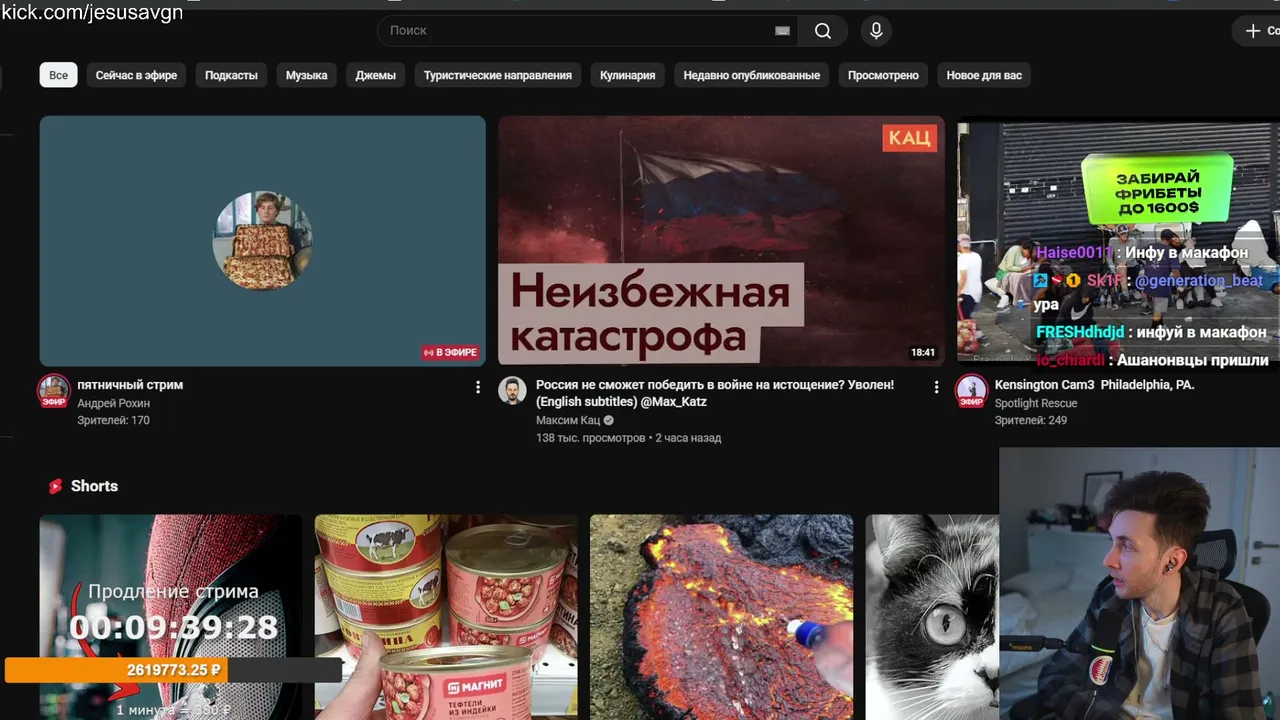Open the "Kensington Cam3 Philadelphia, PA." title

point(1094,385)
